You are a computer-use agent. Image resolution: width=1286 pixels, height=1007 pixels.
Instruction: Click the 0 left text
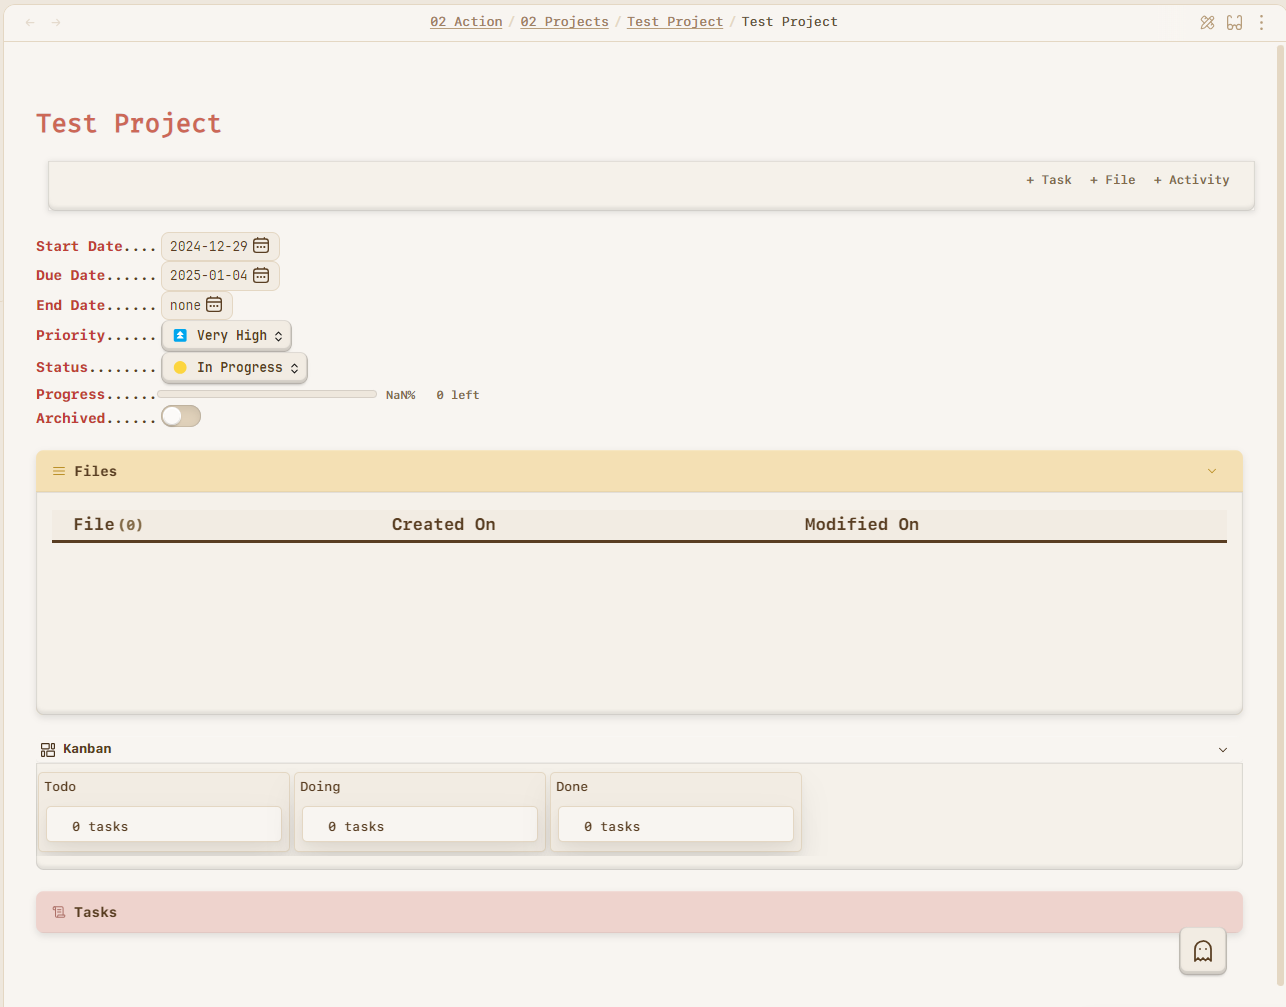458,395
